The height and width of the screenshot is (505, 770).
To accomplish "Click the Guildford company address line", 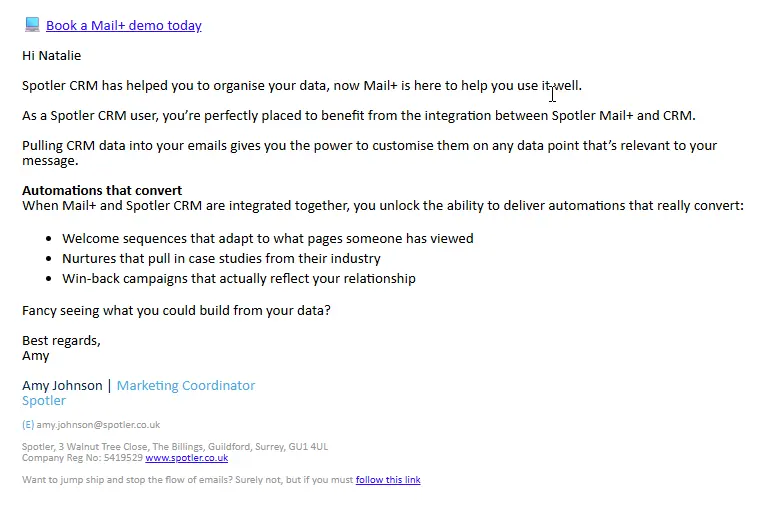I will (175, 447).
